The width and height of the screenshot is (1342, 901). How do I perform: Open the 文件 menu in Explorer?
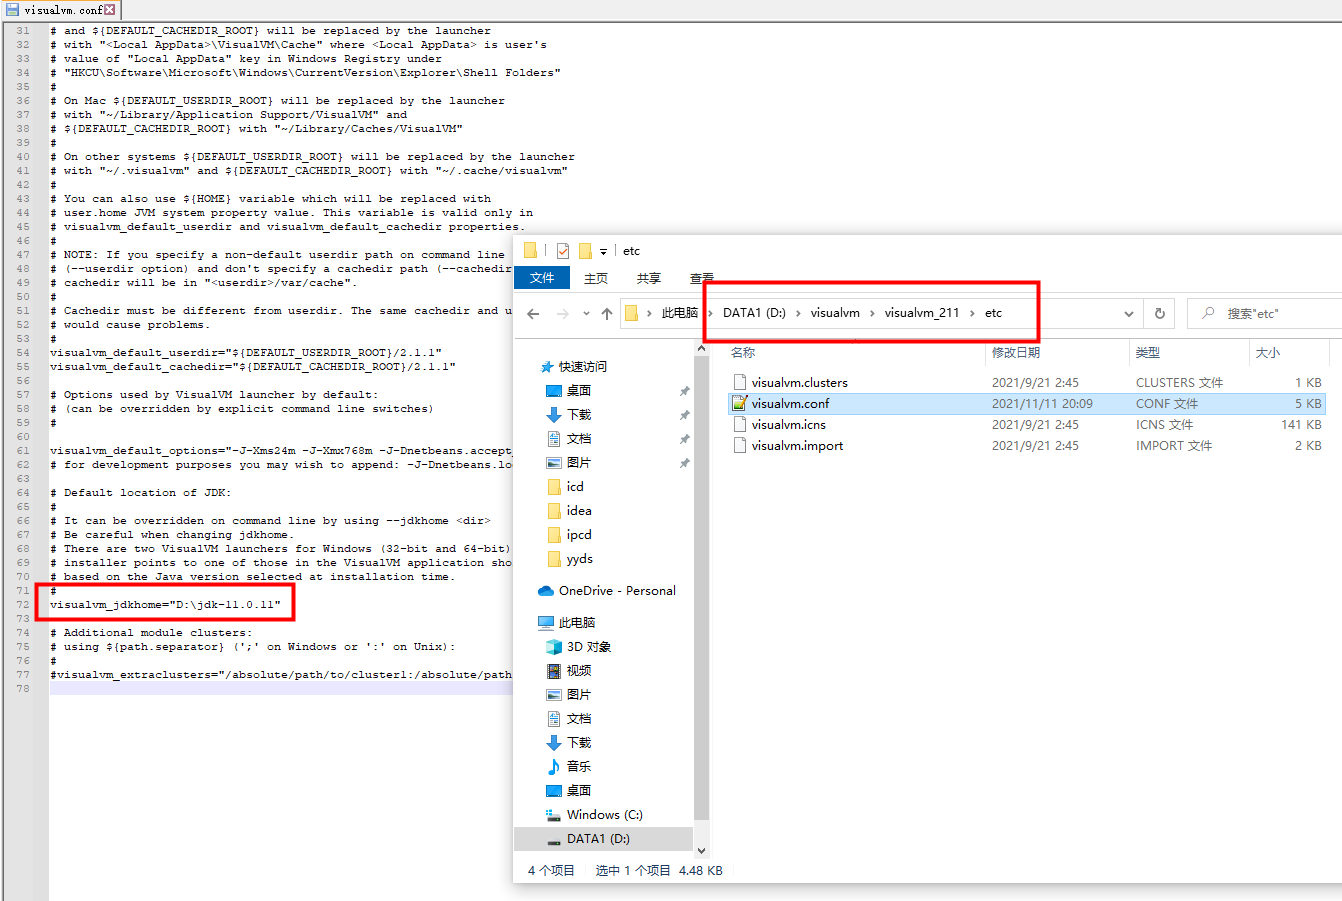click(x=541, y=278)
